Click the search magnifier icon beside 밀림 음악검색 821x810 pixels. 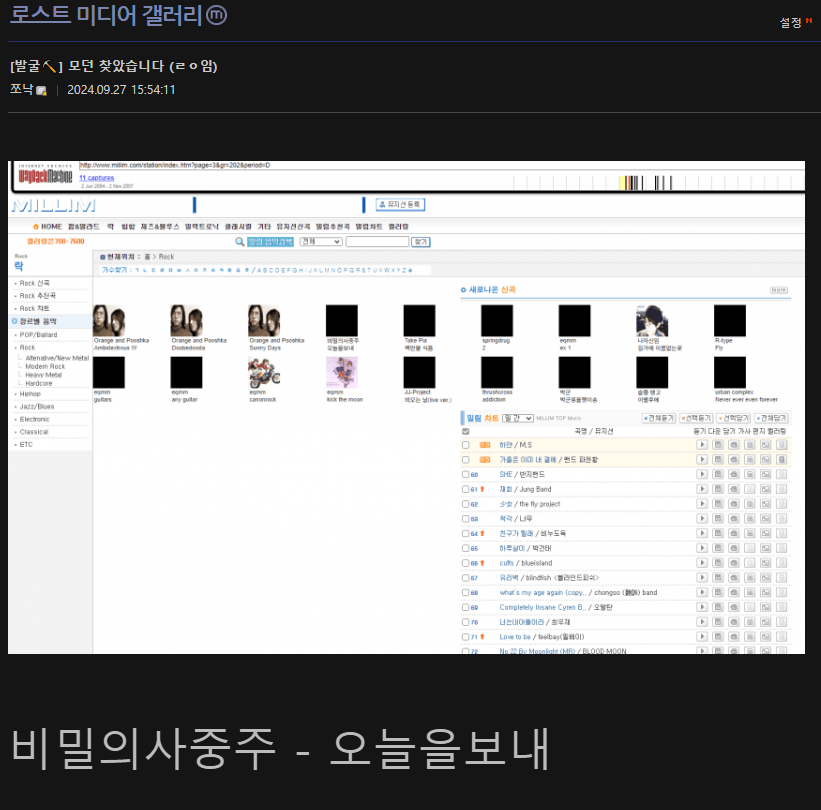pos(240,241)
